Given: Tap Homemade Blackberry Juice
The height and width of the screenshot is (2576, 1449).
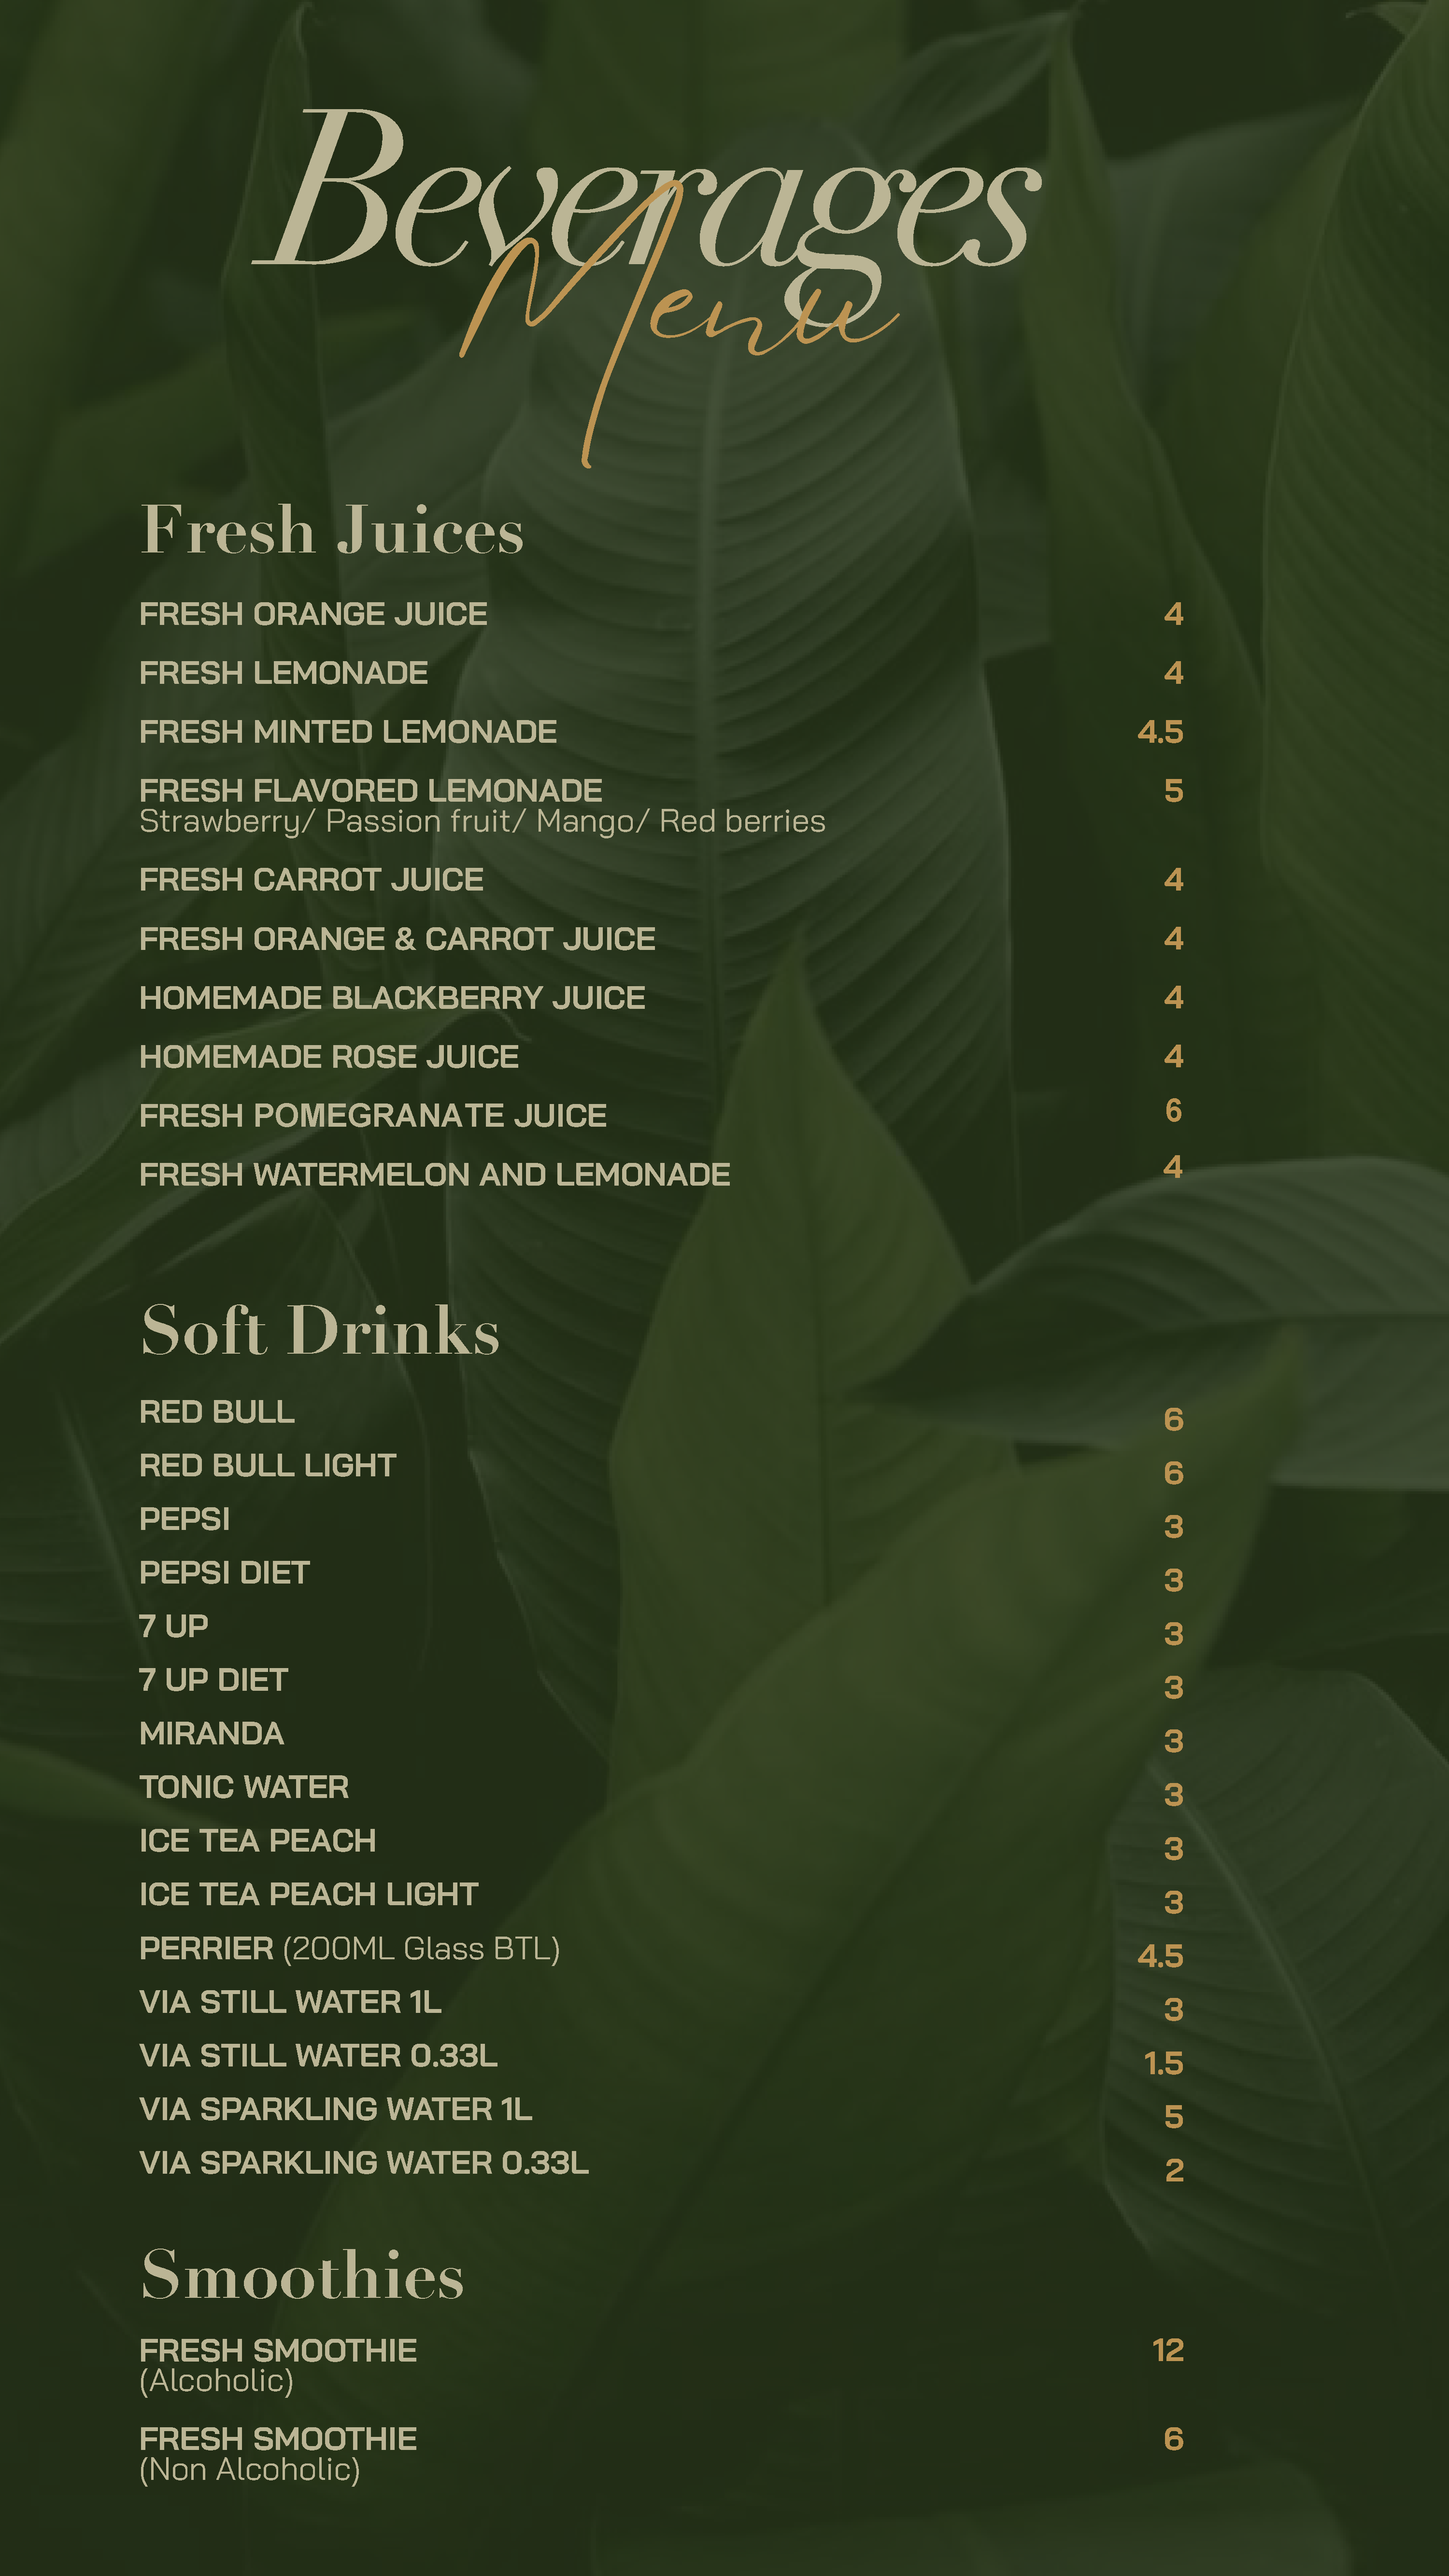Looking at the screenshot, I should (x=392, y=998).
